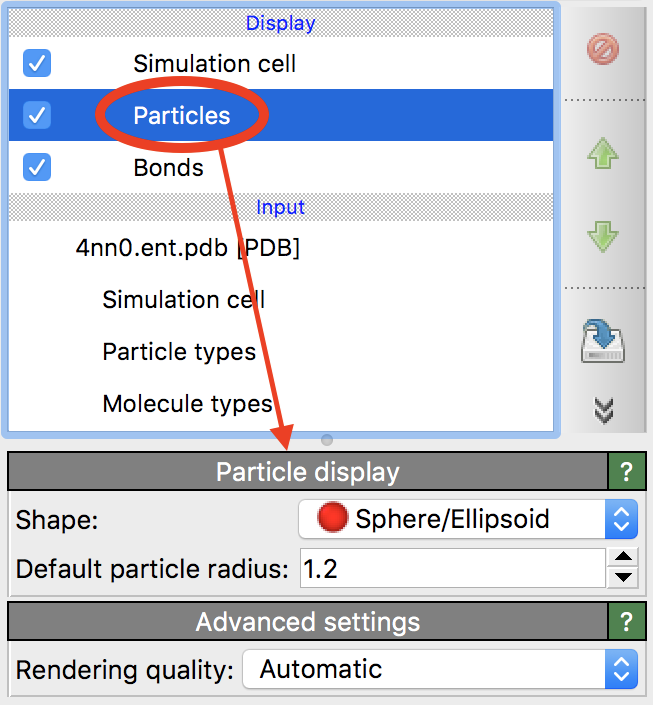Image resolution: width=653 pixels, height=705 pixels.
Task: Open the Rendering quality dropdown
Action: 439,669
